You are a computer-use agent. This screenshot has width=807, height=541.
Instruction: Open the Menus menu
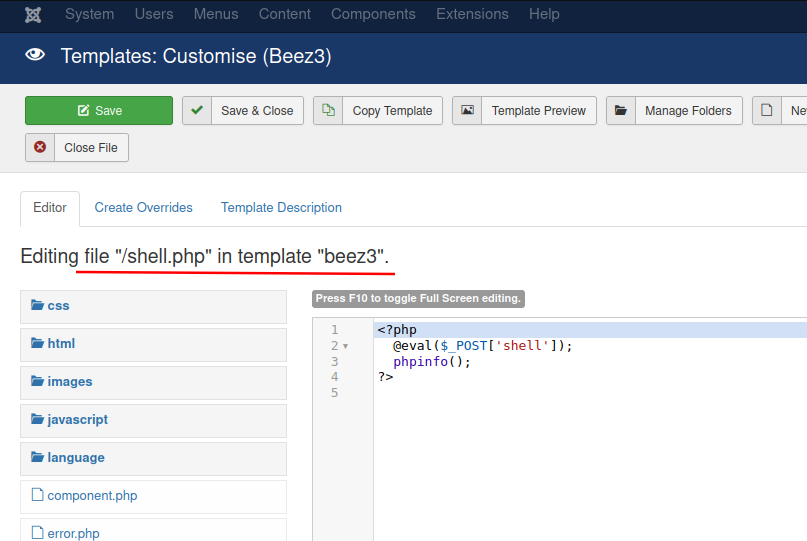tap(216, 14)
